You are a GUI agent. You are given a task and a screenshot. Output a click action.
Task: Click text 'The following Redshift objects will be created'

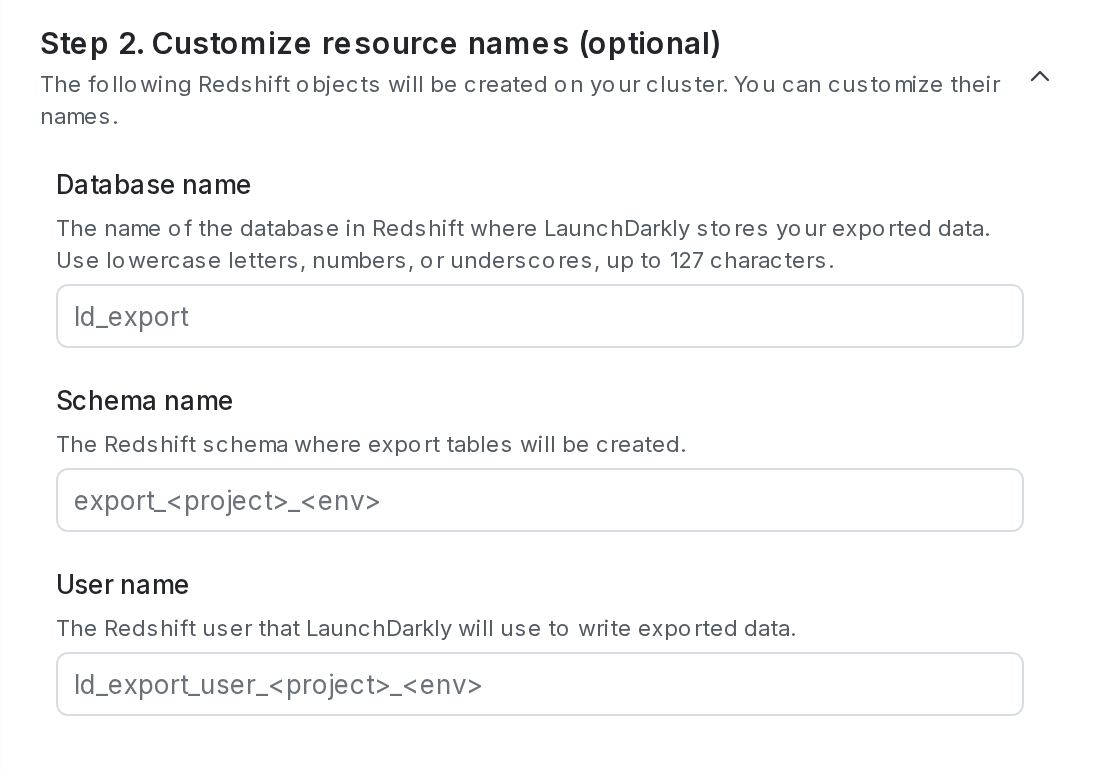click(294, 85)
